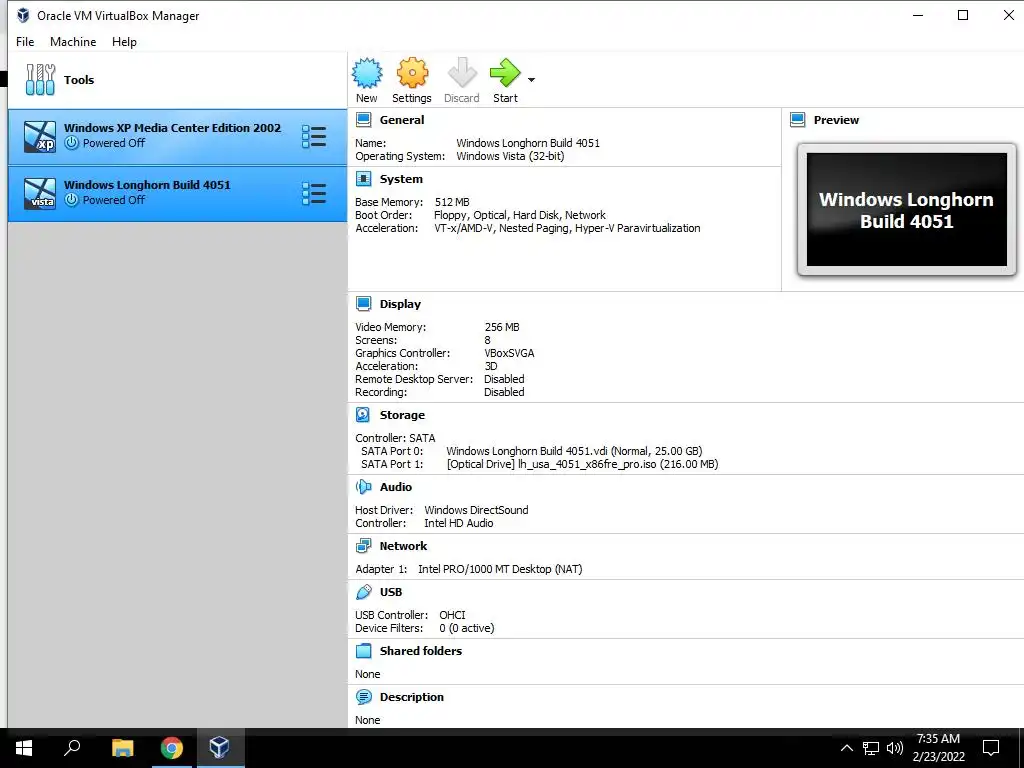This screenshot has height=768, width=1024.
Task: Click the USB plug icon
Action: tap(363, 592)
